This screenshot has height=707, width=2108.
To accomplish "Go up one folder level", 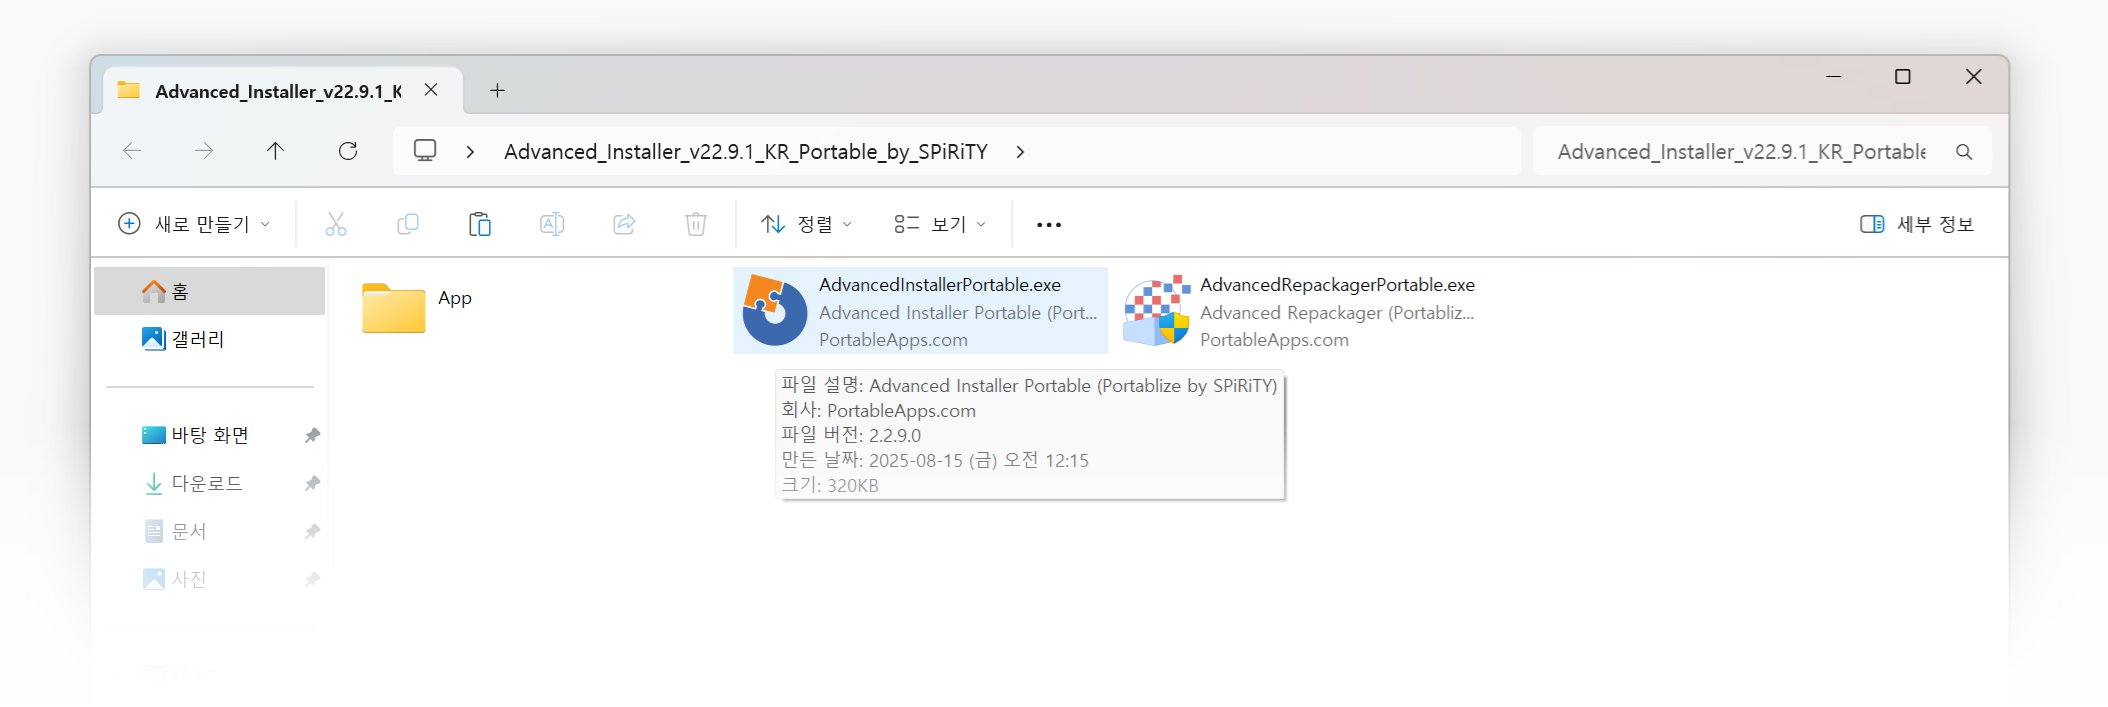I will pos(276,151).
